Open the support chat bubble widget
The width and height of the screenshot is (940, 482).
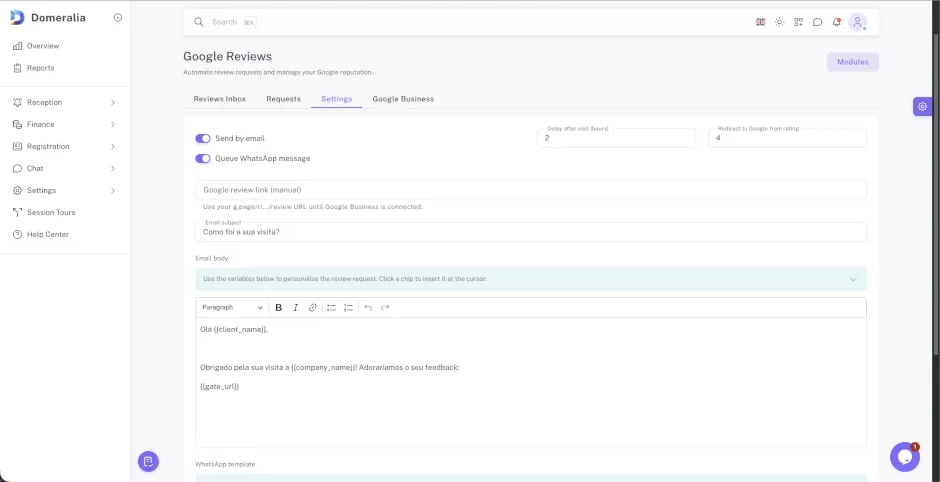(x=905, y=457)
